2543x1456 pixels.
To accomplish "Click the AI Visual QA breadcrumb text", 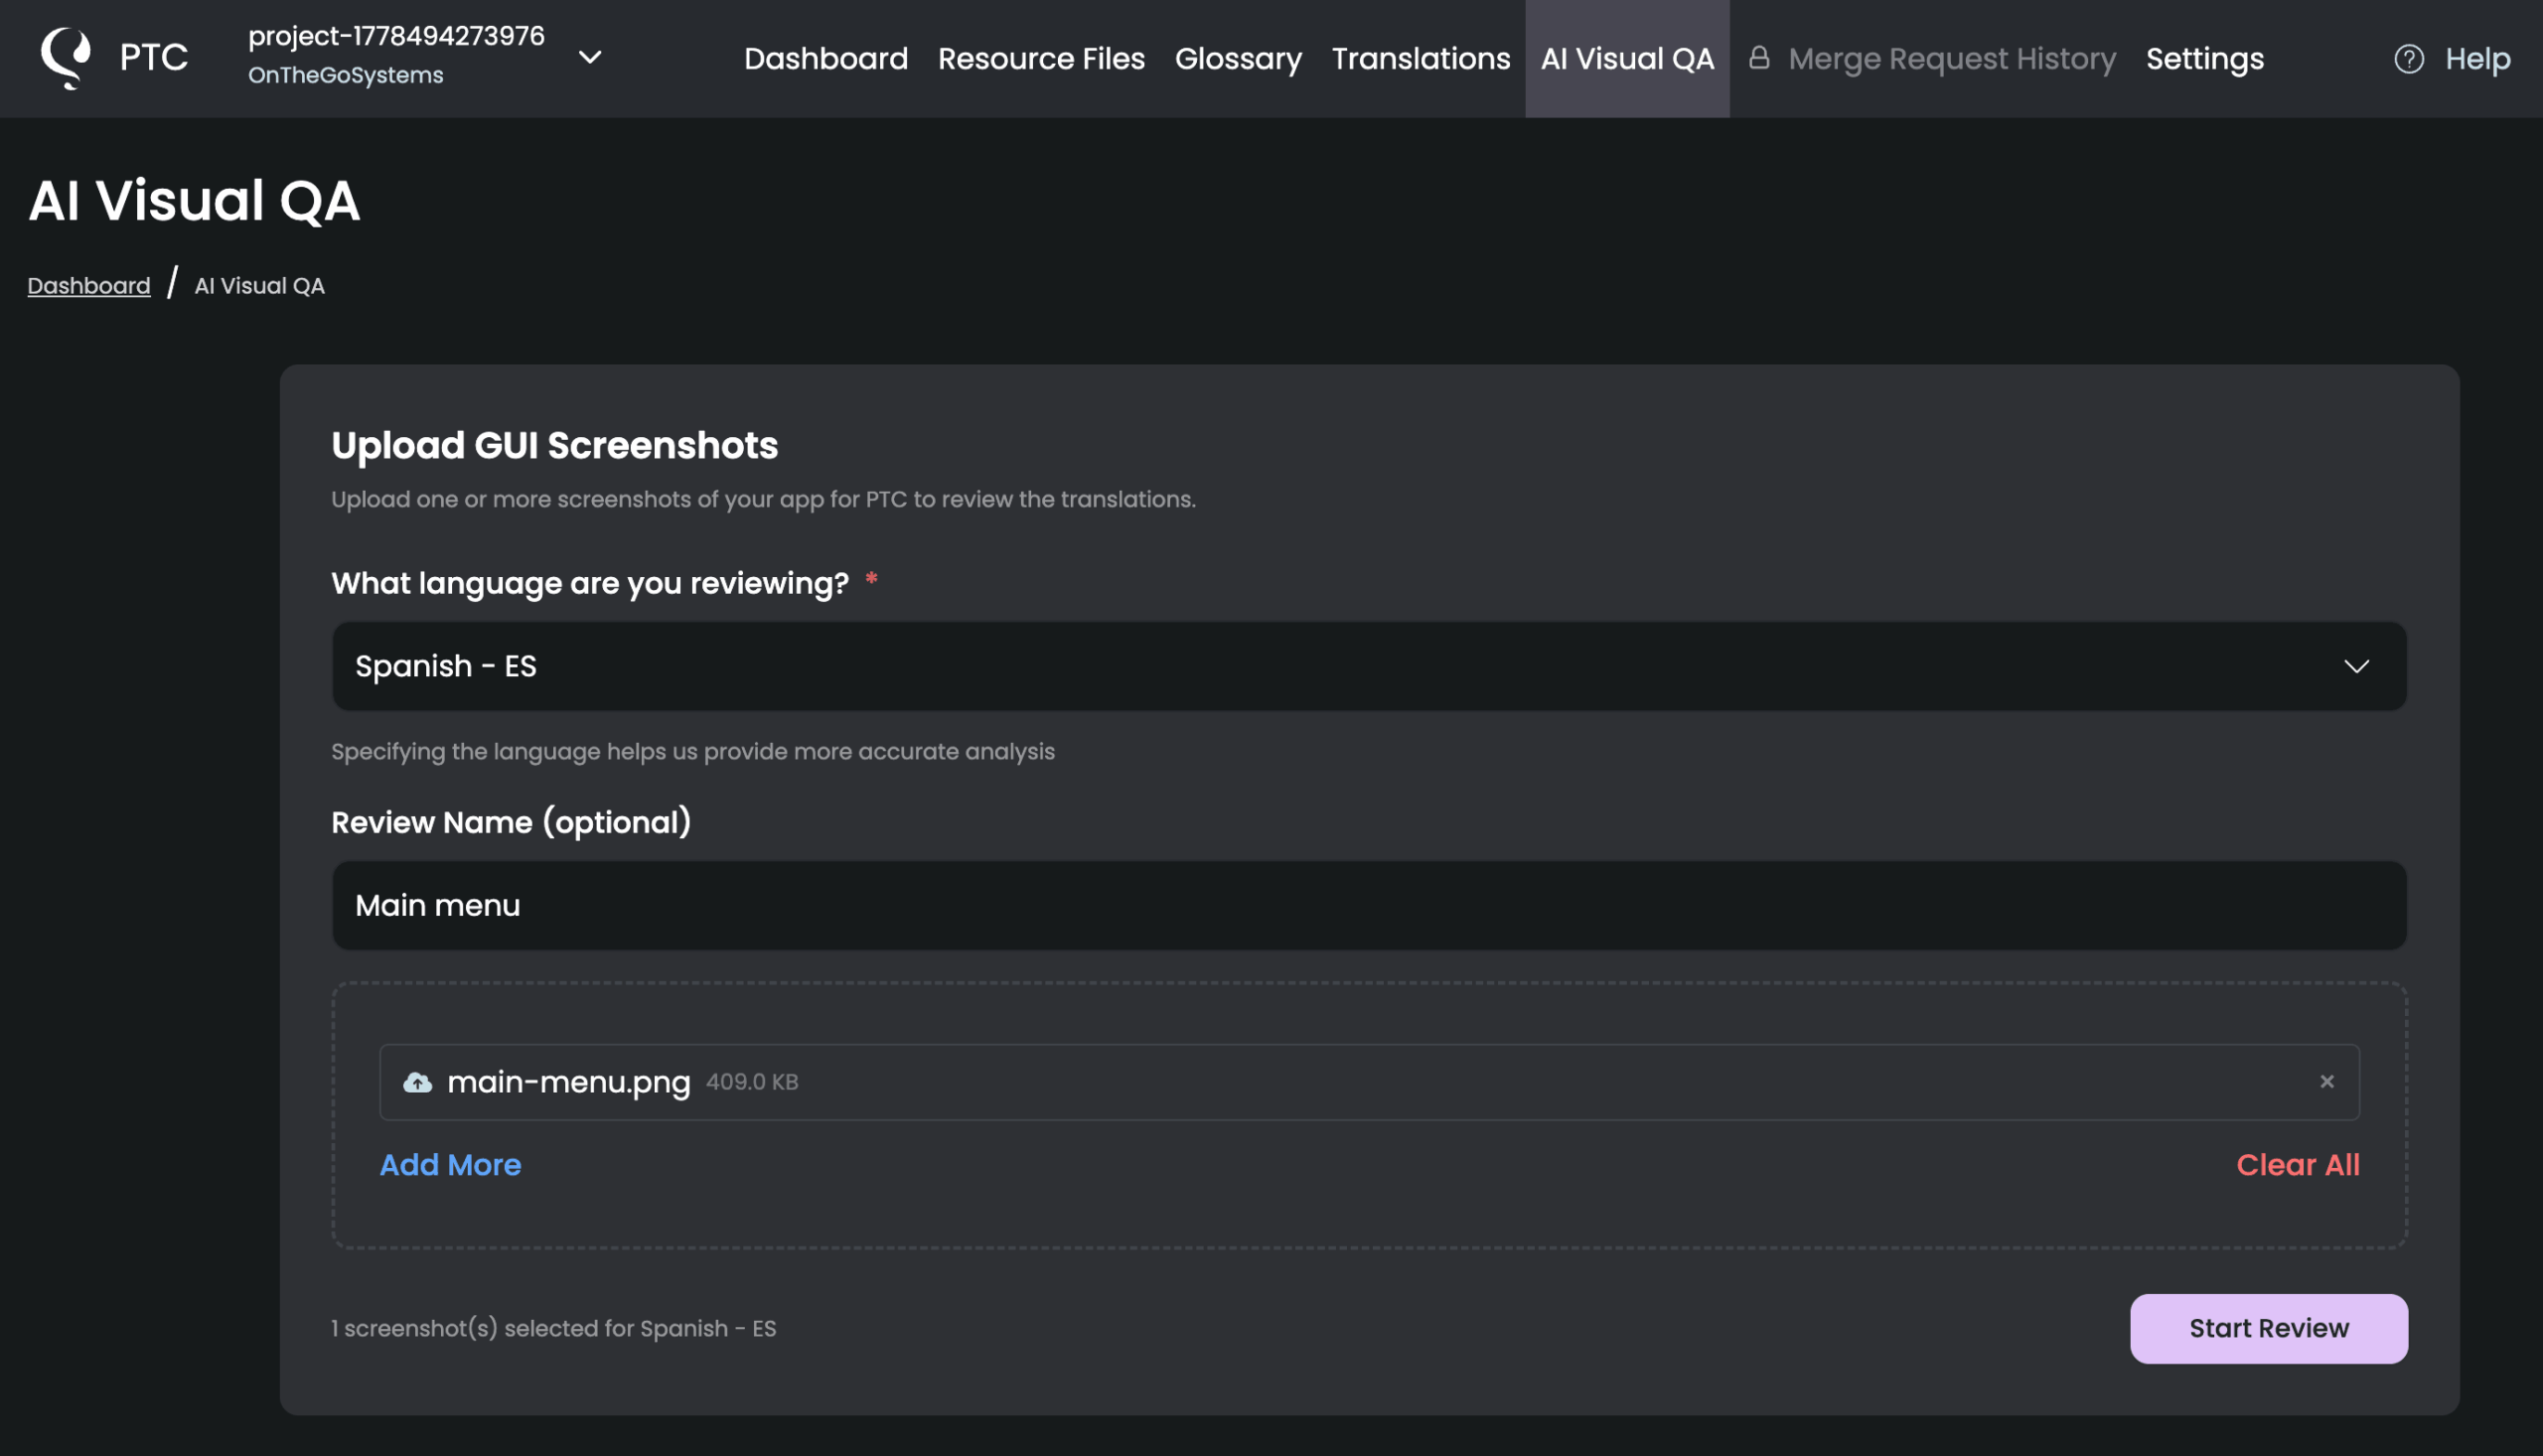I will [259, 286].
